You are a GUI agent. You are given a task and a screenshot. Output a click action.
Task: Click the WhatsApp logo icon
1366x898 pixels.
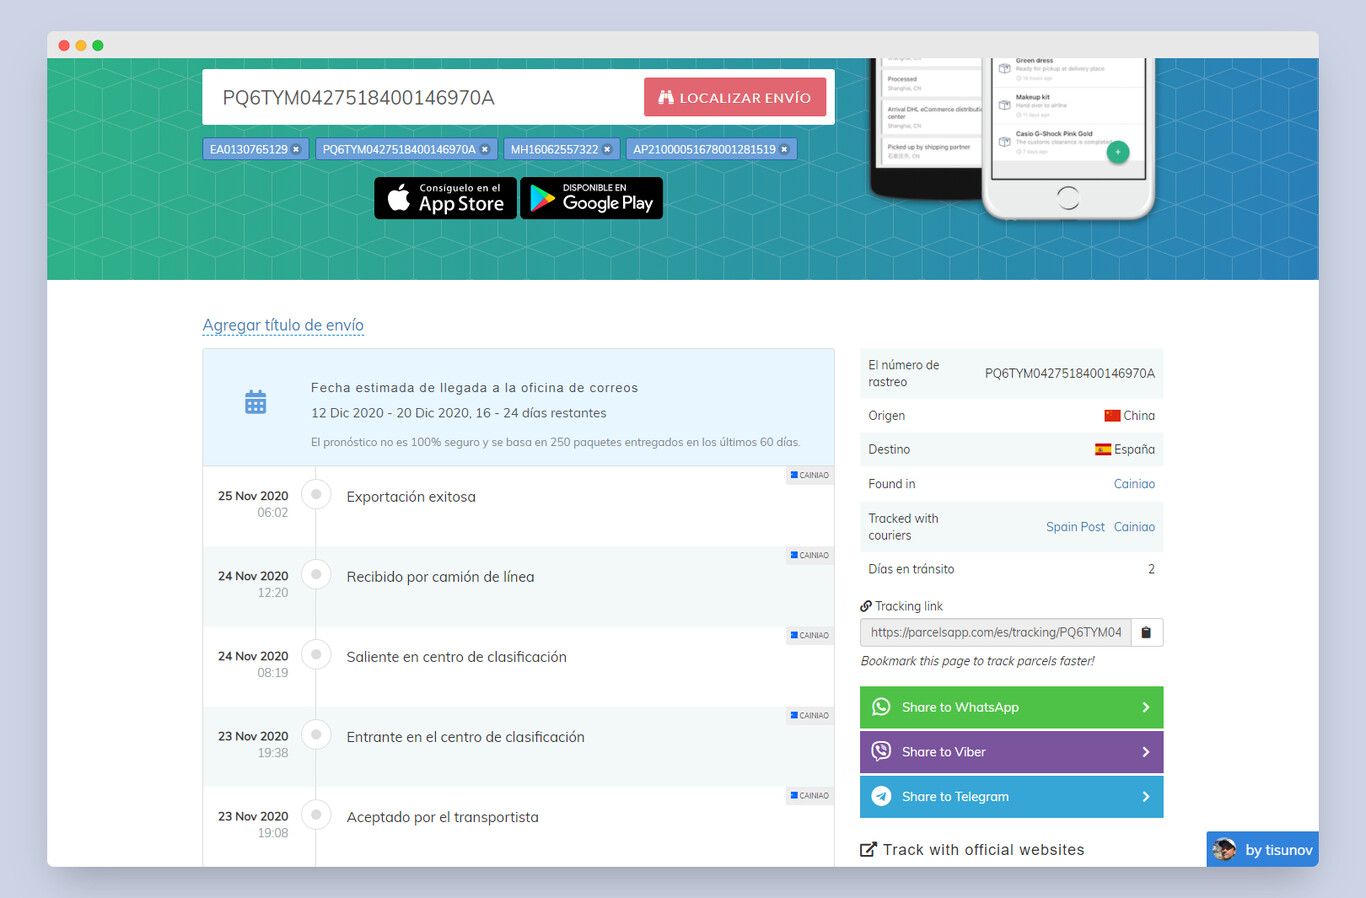click(x=881, y=707)
